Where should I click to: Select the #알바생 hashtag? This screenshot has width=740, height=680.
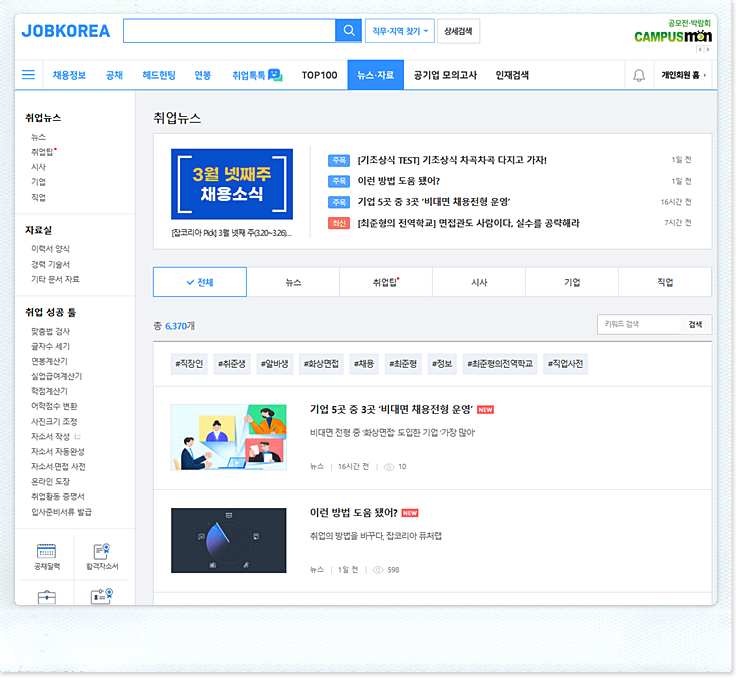[x=275, y=364]
